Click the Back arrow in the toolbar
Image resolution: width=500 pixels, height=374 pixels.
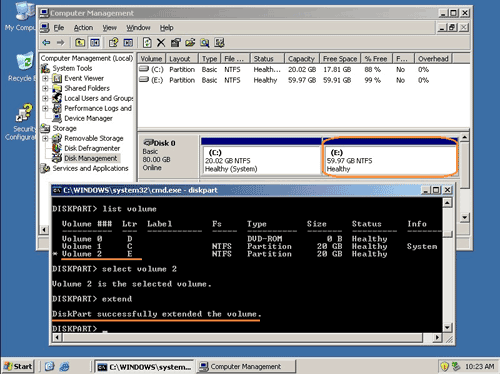click(46, 43)
